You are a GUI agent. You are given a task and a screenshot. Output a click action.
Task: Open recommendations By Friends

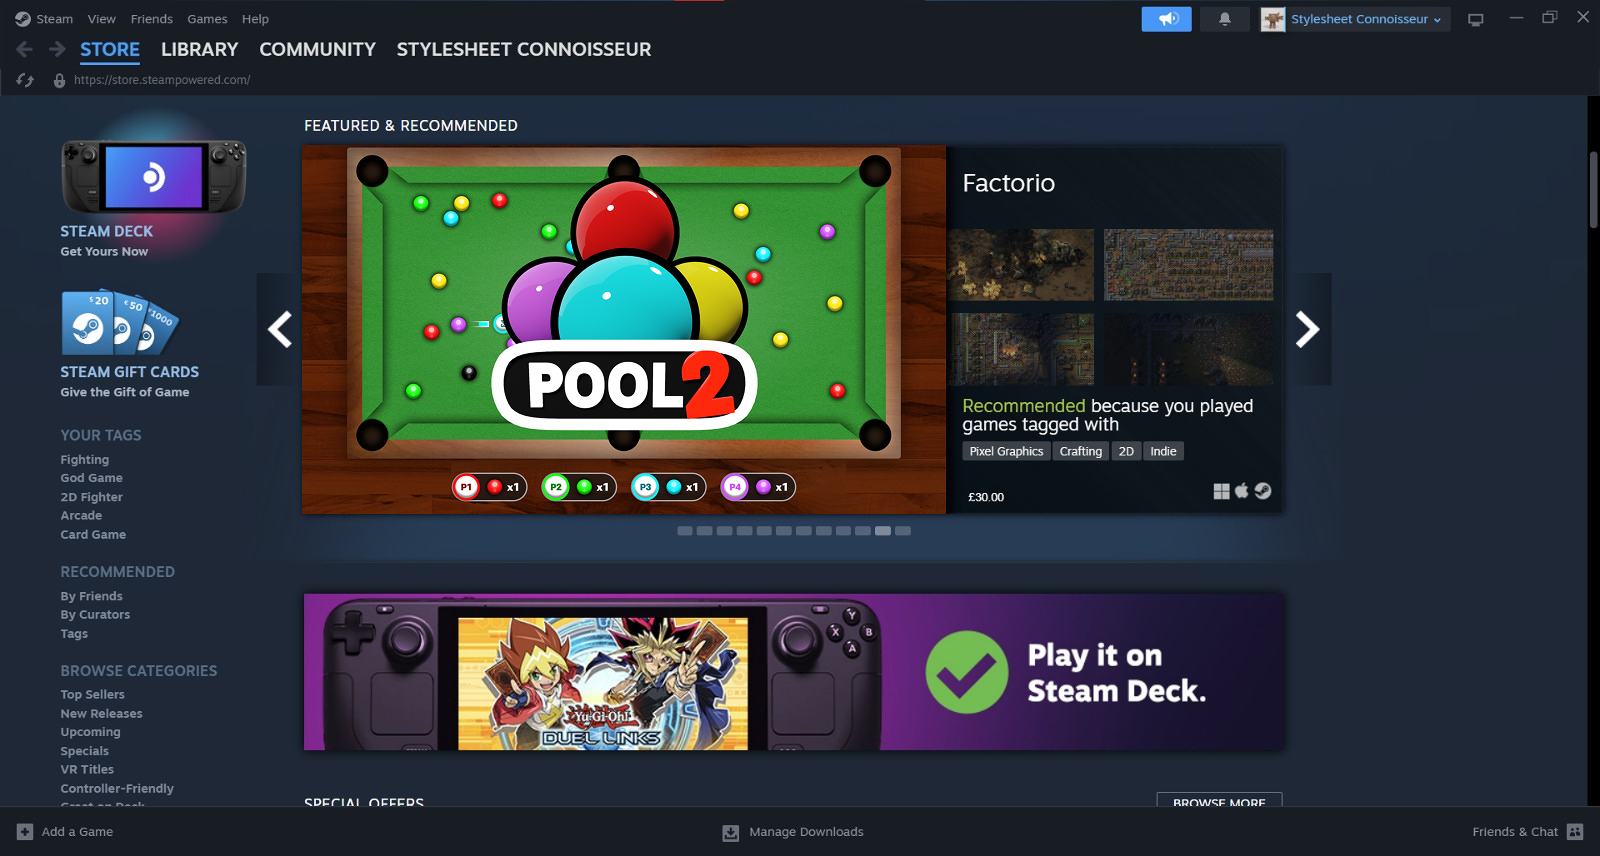point(92,596)
